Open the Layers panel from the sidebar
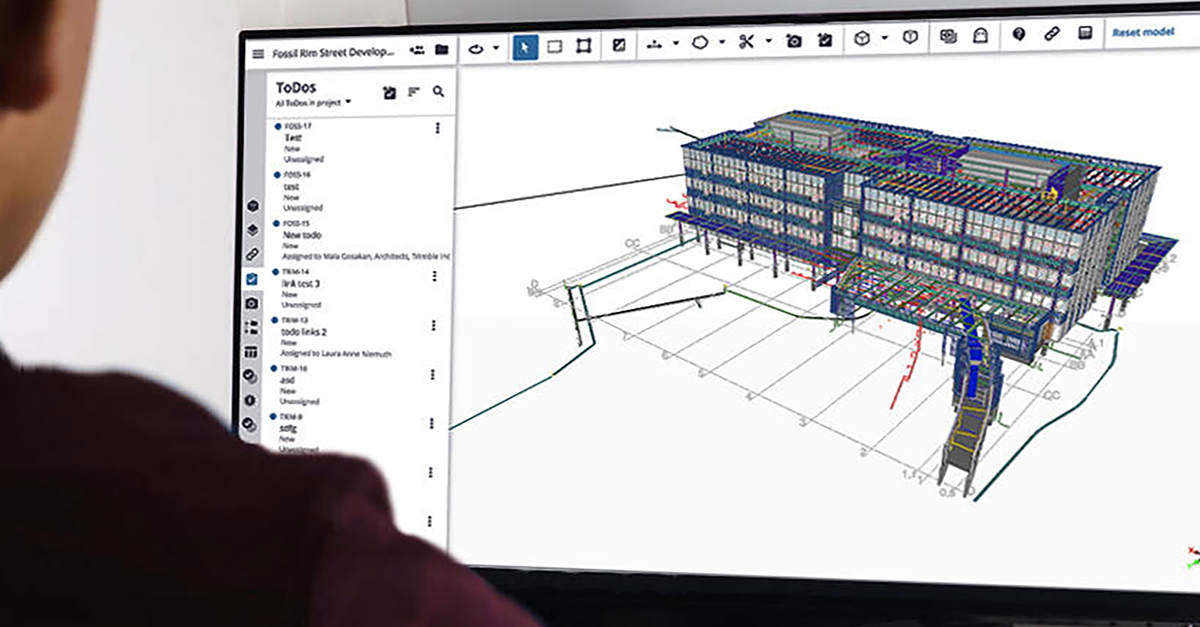 [254, 229]
